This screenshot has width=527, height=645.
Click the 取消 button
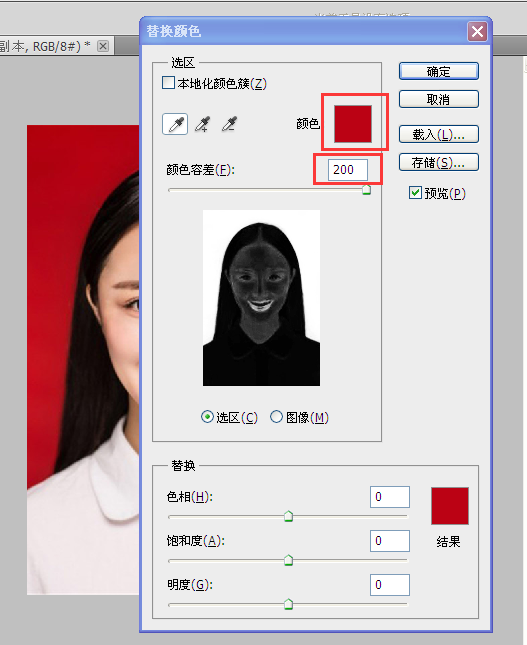pyautogui.click(x=439, y=99)
